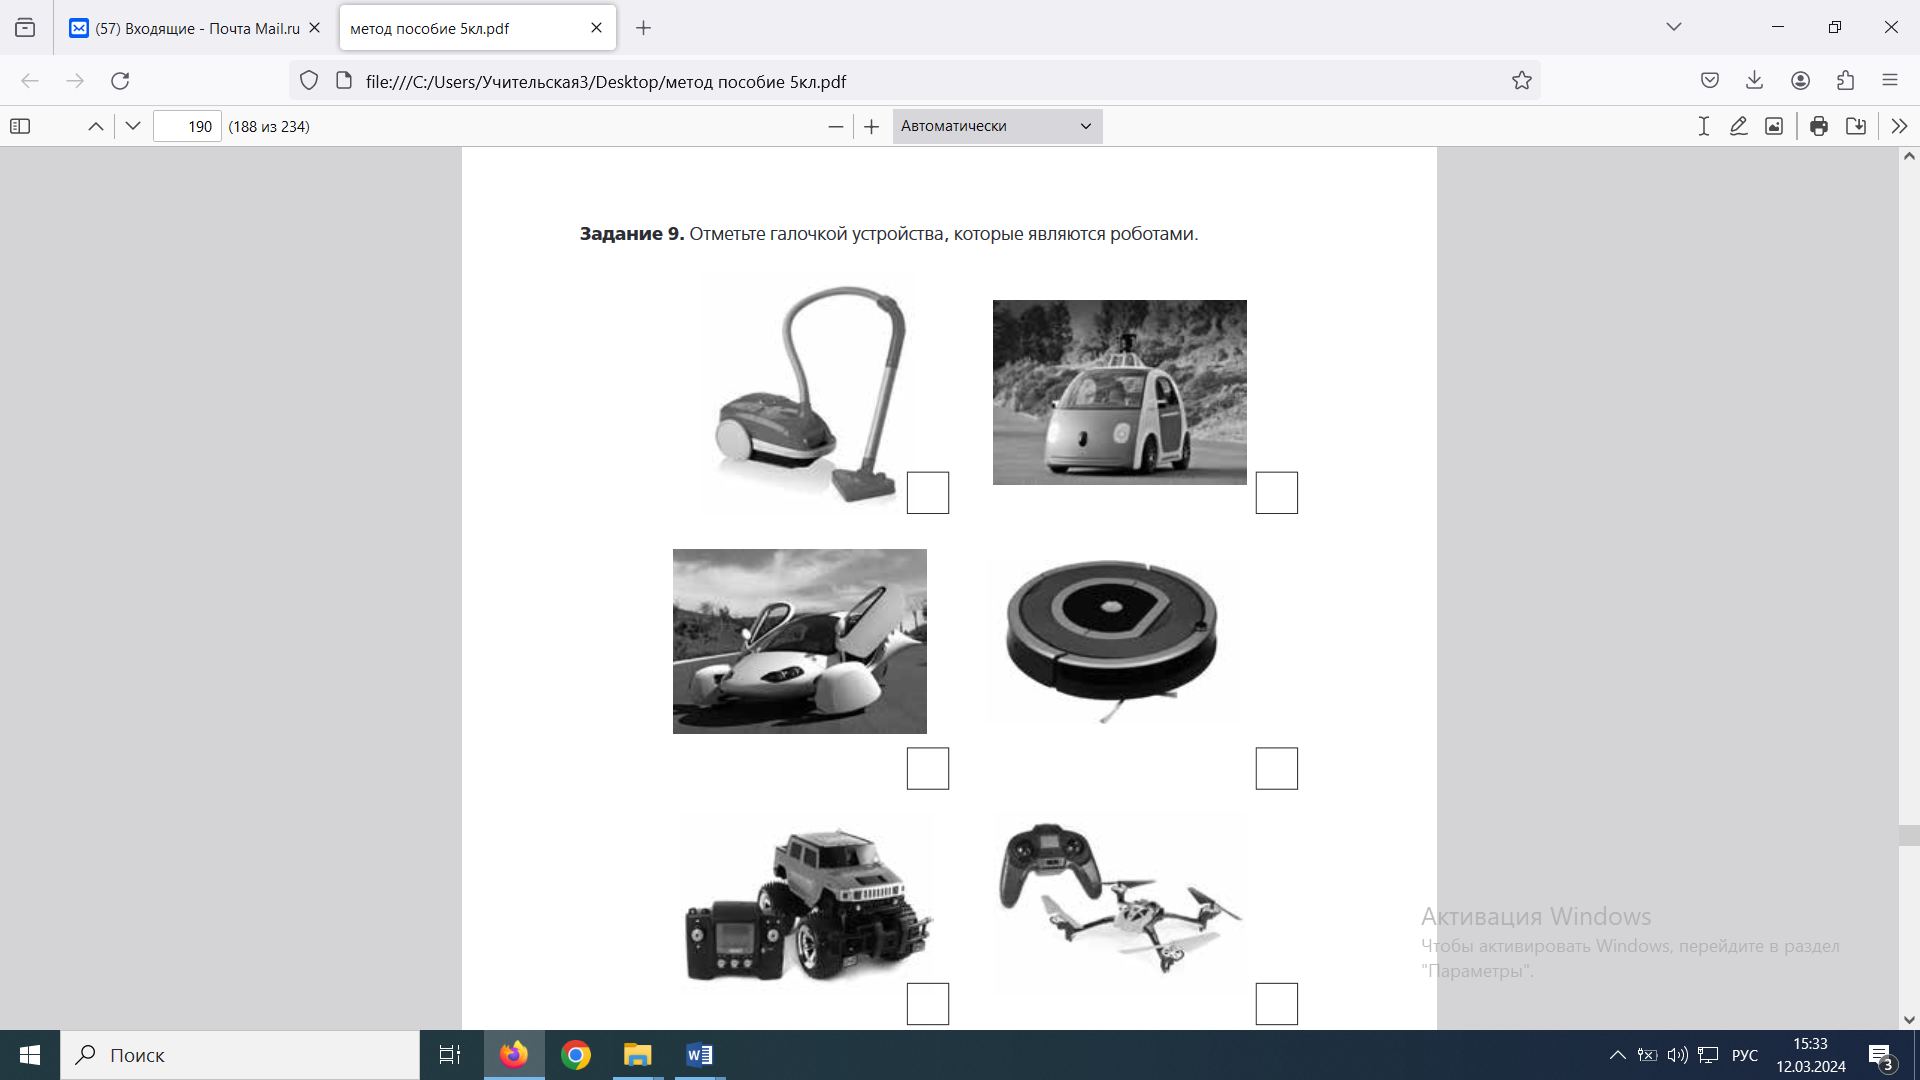
Task: Check the box next to vacuum cleaner
Action: pos(928,493)
